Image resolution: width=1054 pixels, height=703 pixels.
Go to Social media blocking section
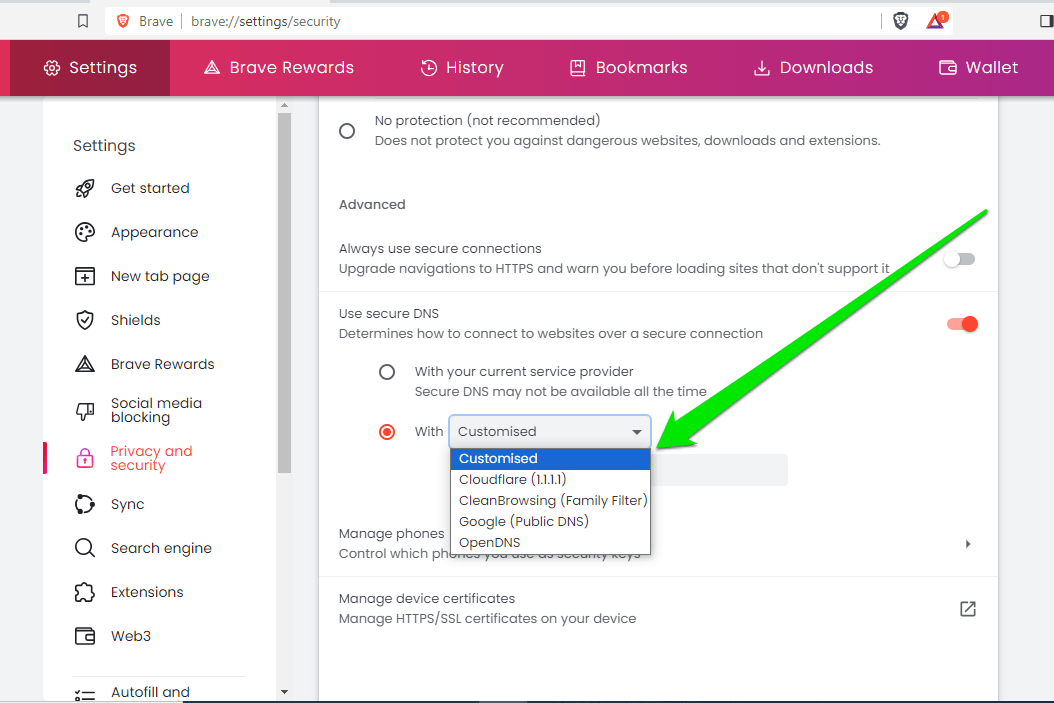[157, 410]
